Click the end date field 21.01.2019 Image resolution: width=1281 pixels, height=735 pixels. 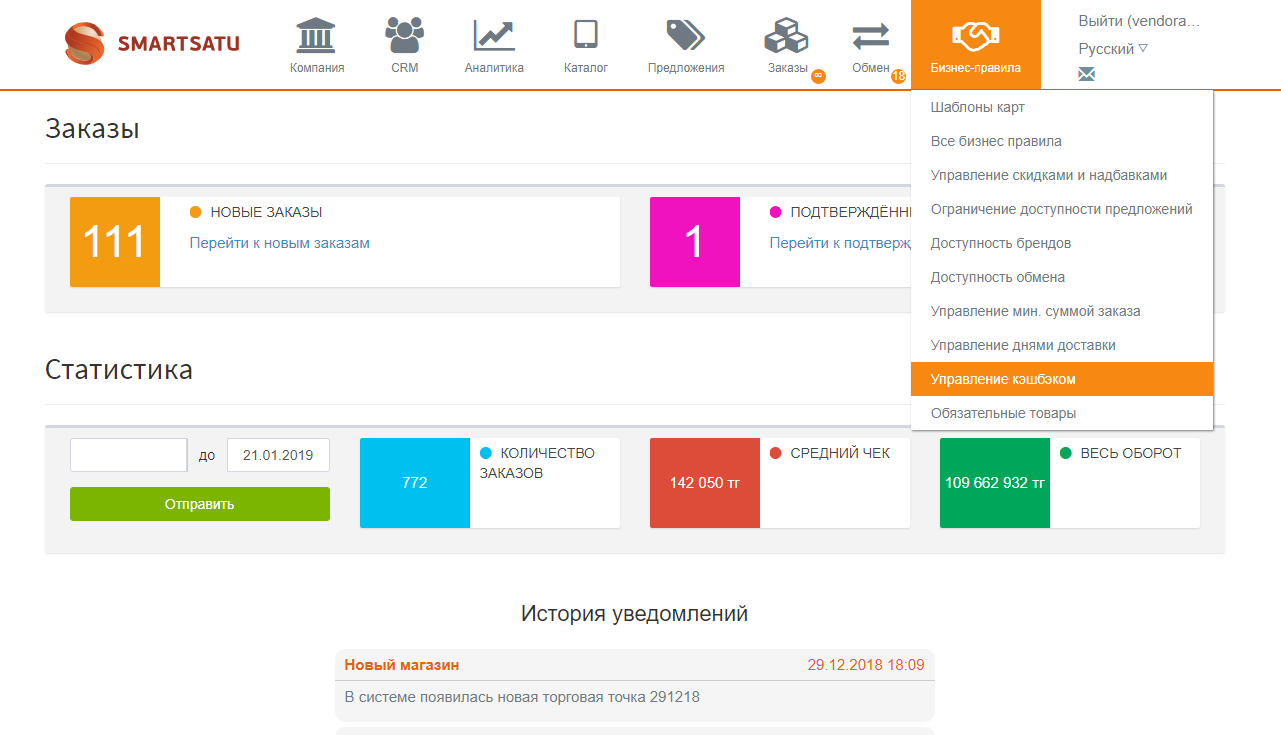(278, 455)
